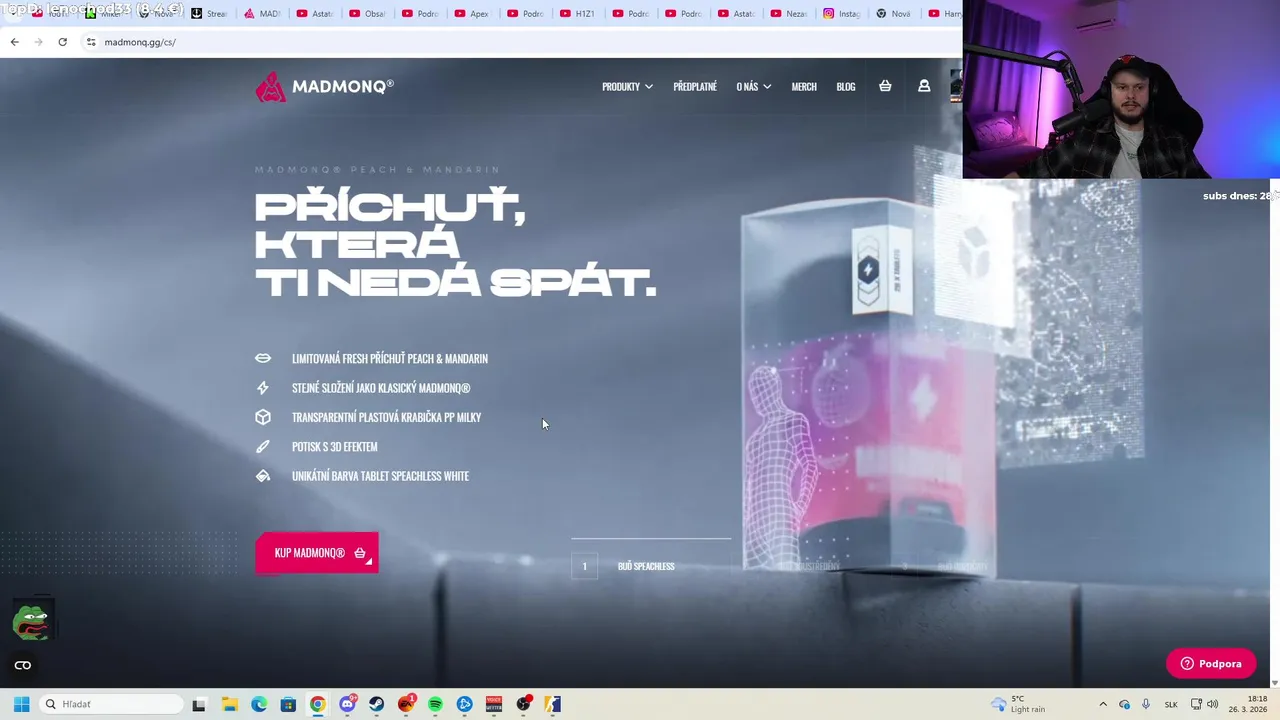Go back with the browser back arrow

tap(14, 42)
